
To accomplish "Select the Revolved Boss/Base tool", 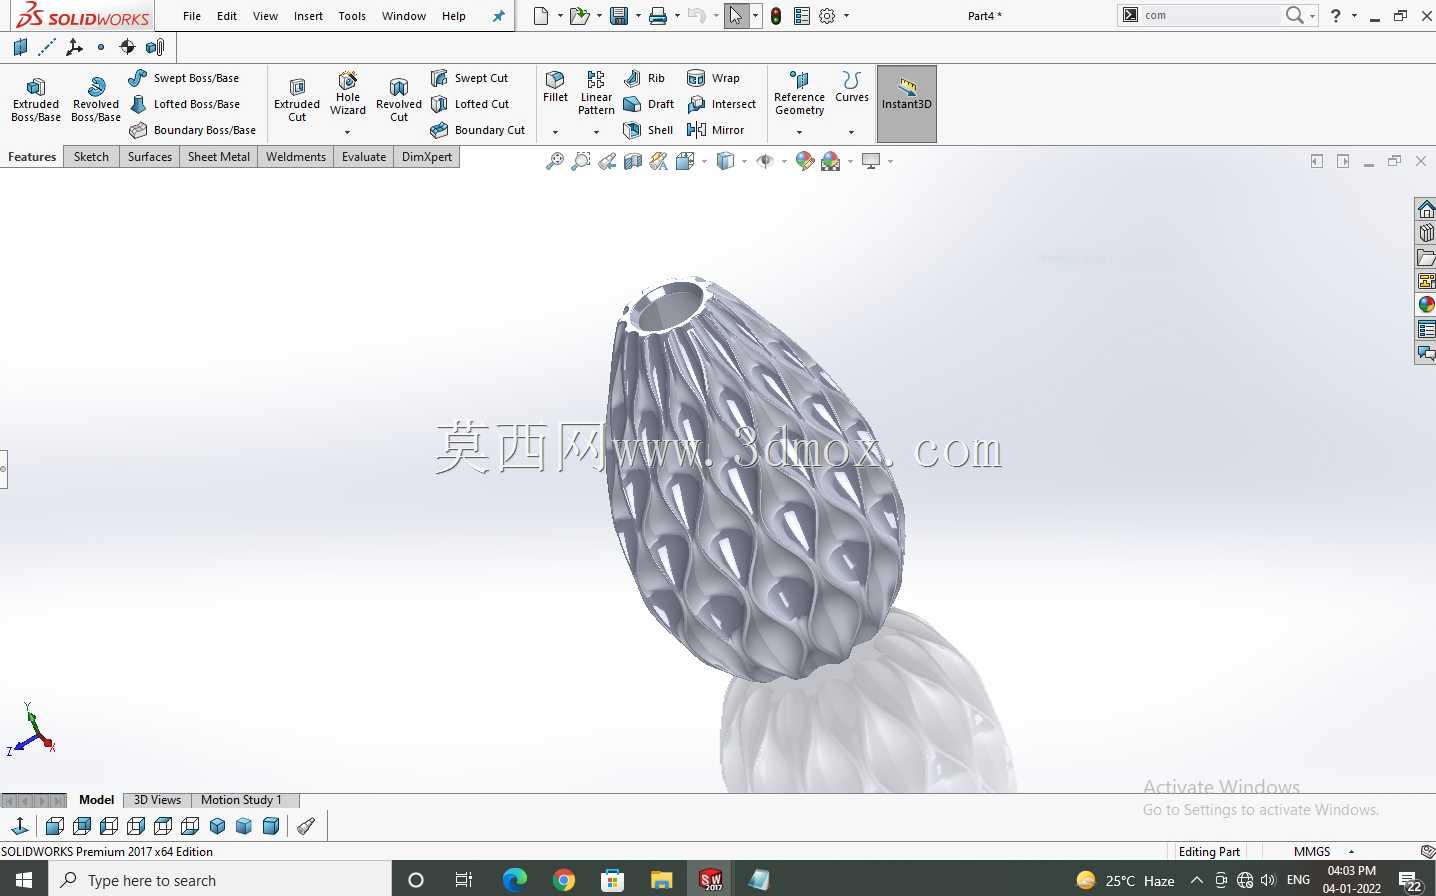I will (x=96, y=100).
